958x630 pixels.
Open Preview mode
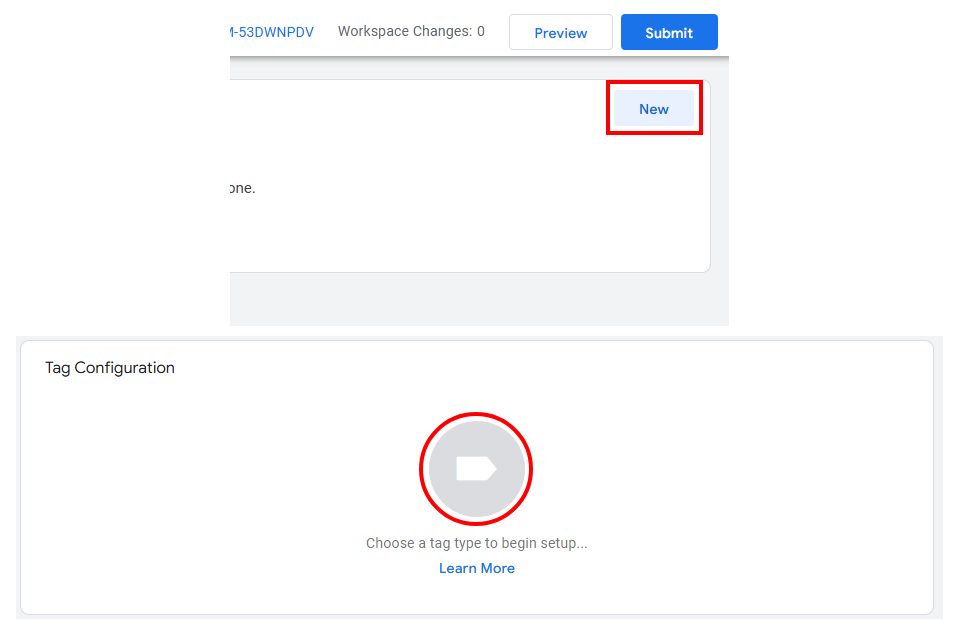tap(560, 33)
